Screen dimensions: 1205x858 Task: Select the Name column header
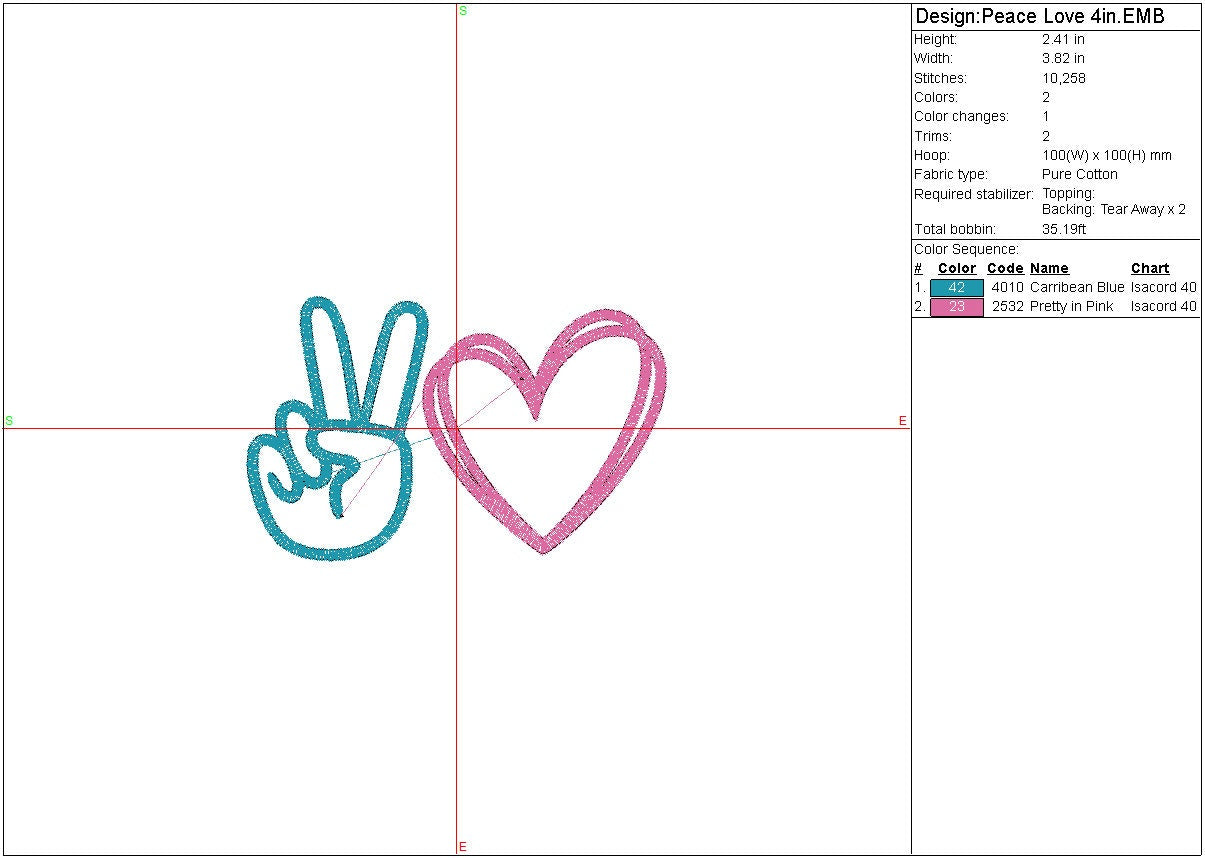click(1049, 268)
